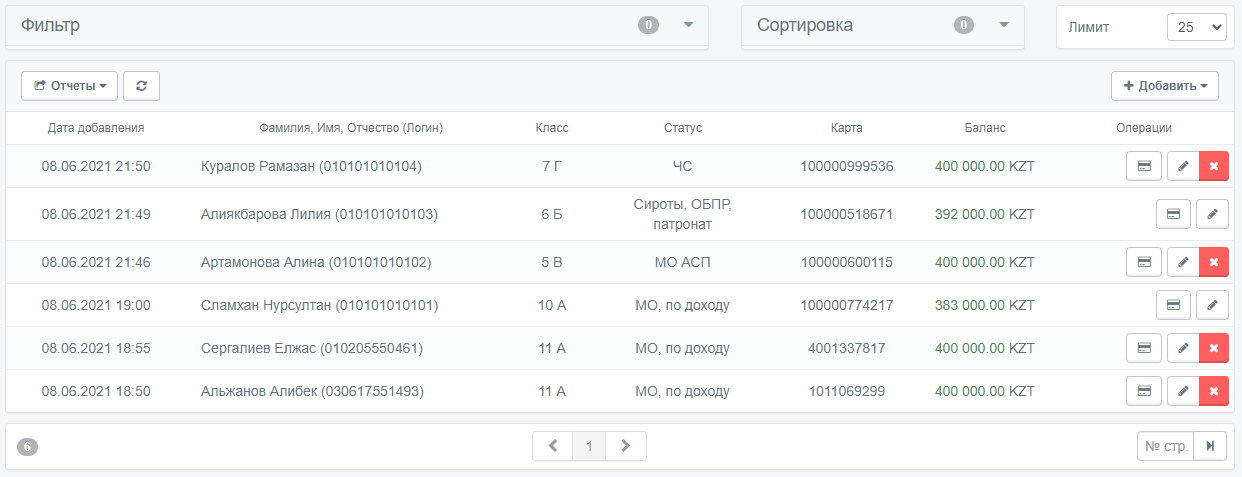The image size is (1242, 477).
Task: Edit Альжанов Алибек with pencil icon
Action: tap(1182, 391)
